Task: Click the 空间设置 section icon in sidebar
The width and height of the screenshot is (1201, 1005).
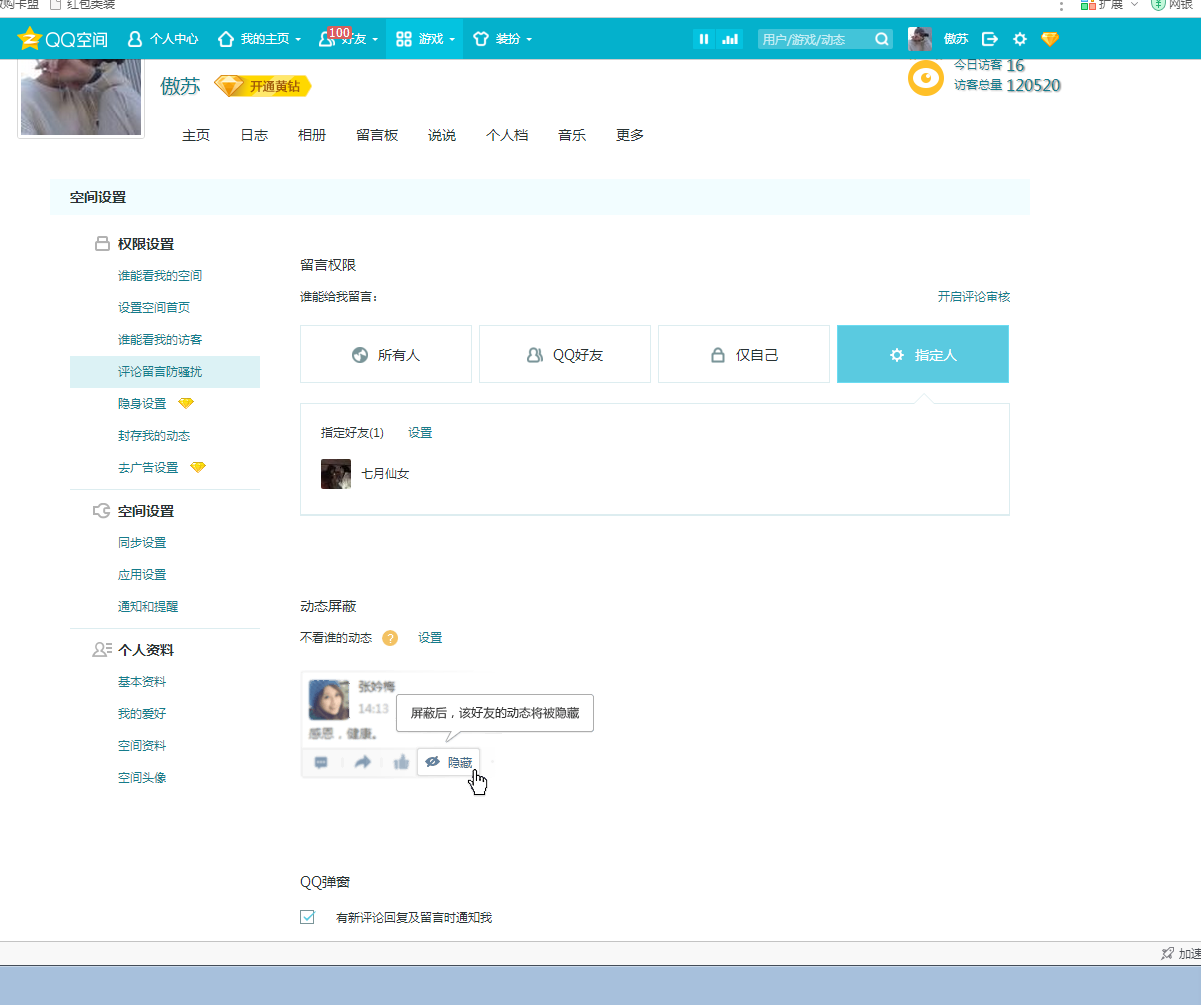Action: (x=101, y=510)
